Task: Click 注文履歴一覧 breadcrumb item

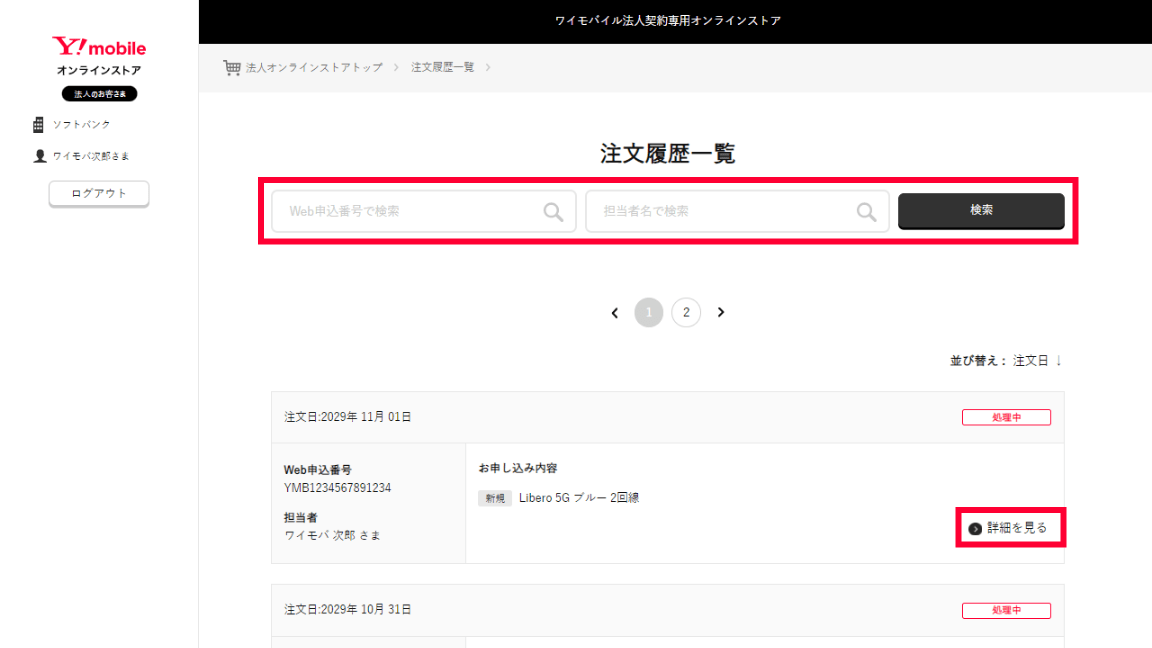Action: pyautogui.click(x=443, y=67)
